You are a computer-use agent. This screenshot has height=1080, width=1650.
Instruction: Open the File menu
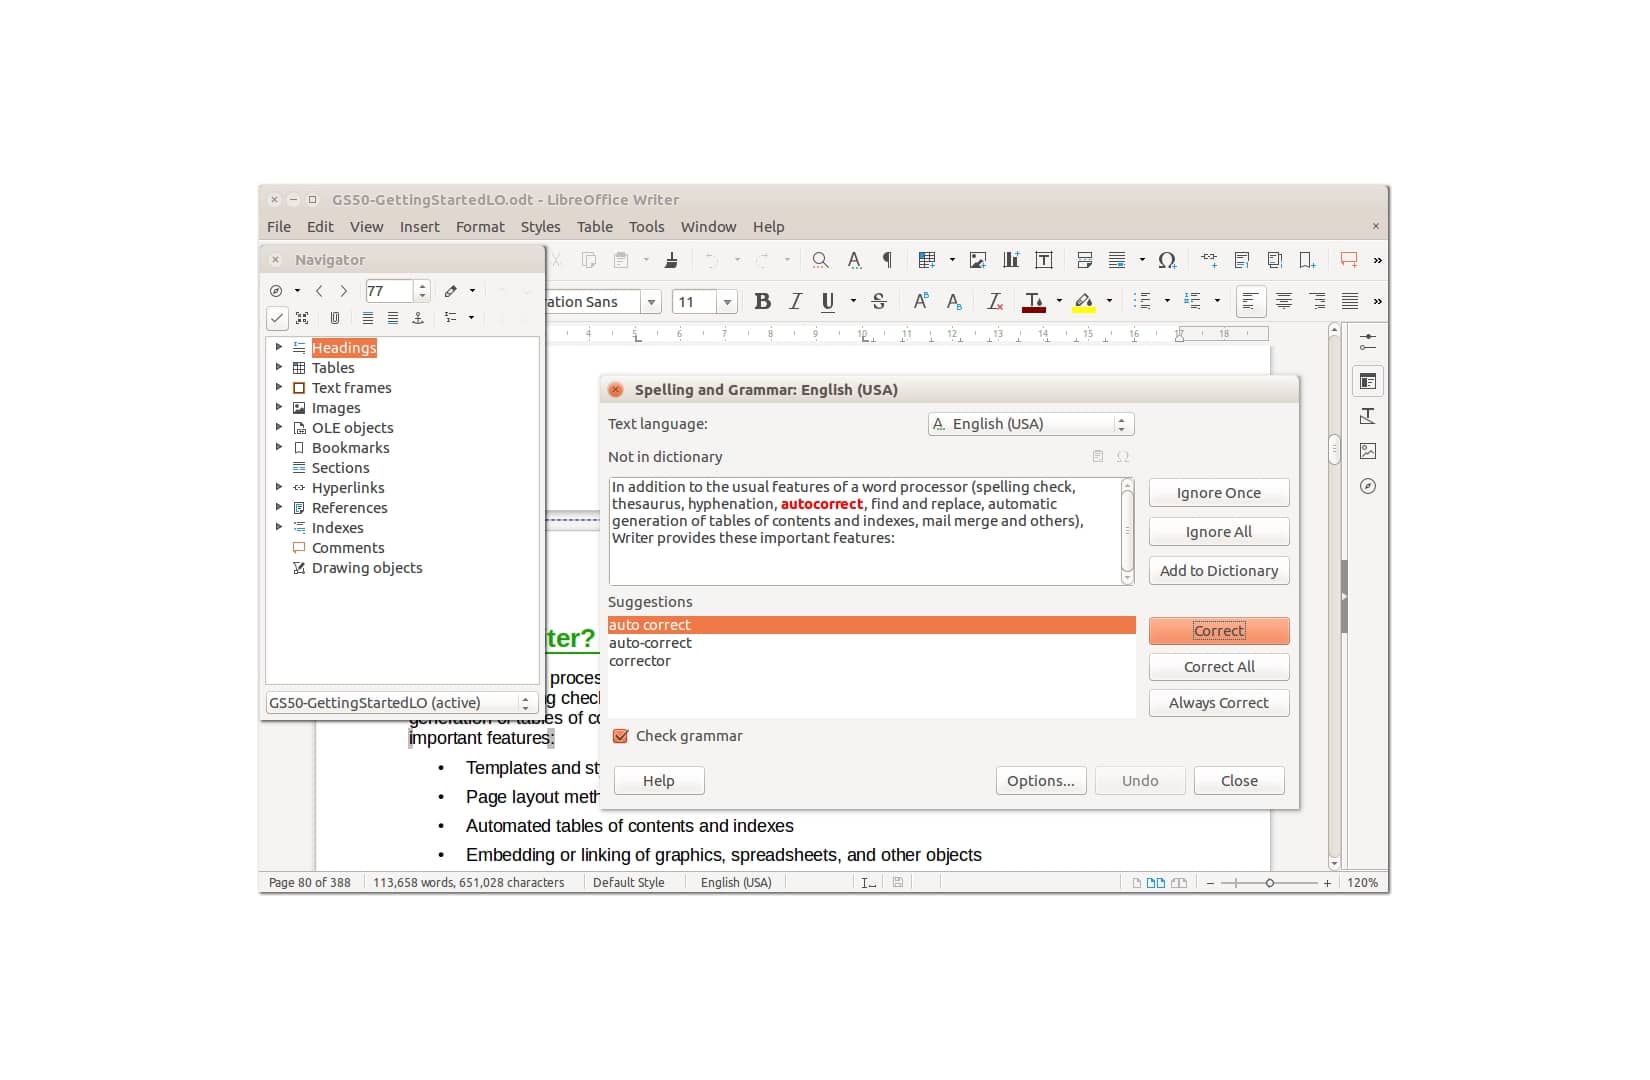279,227
